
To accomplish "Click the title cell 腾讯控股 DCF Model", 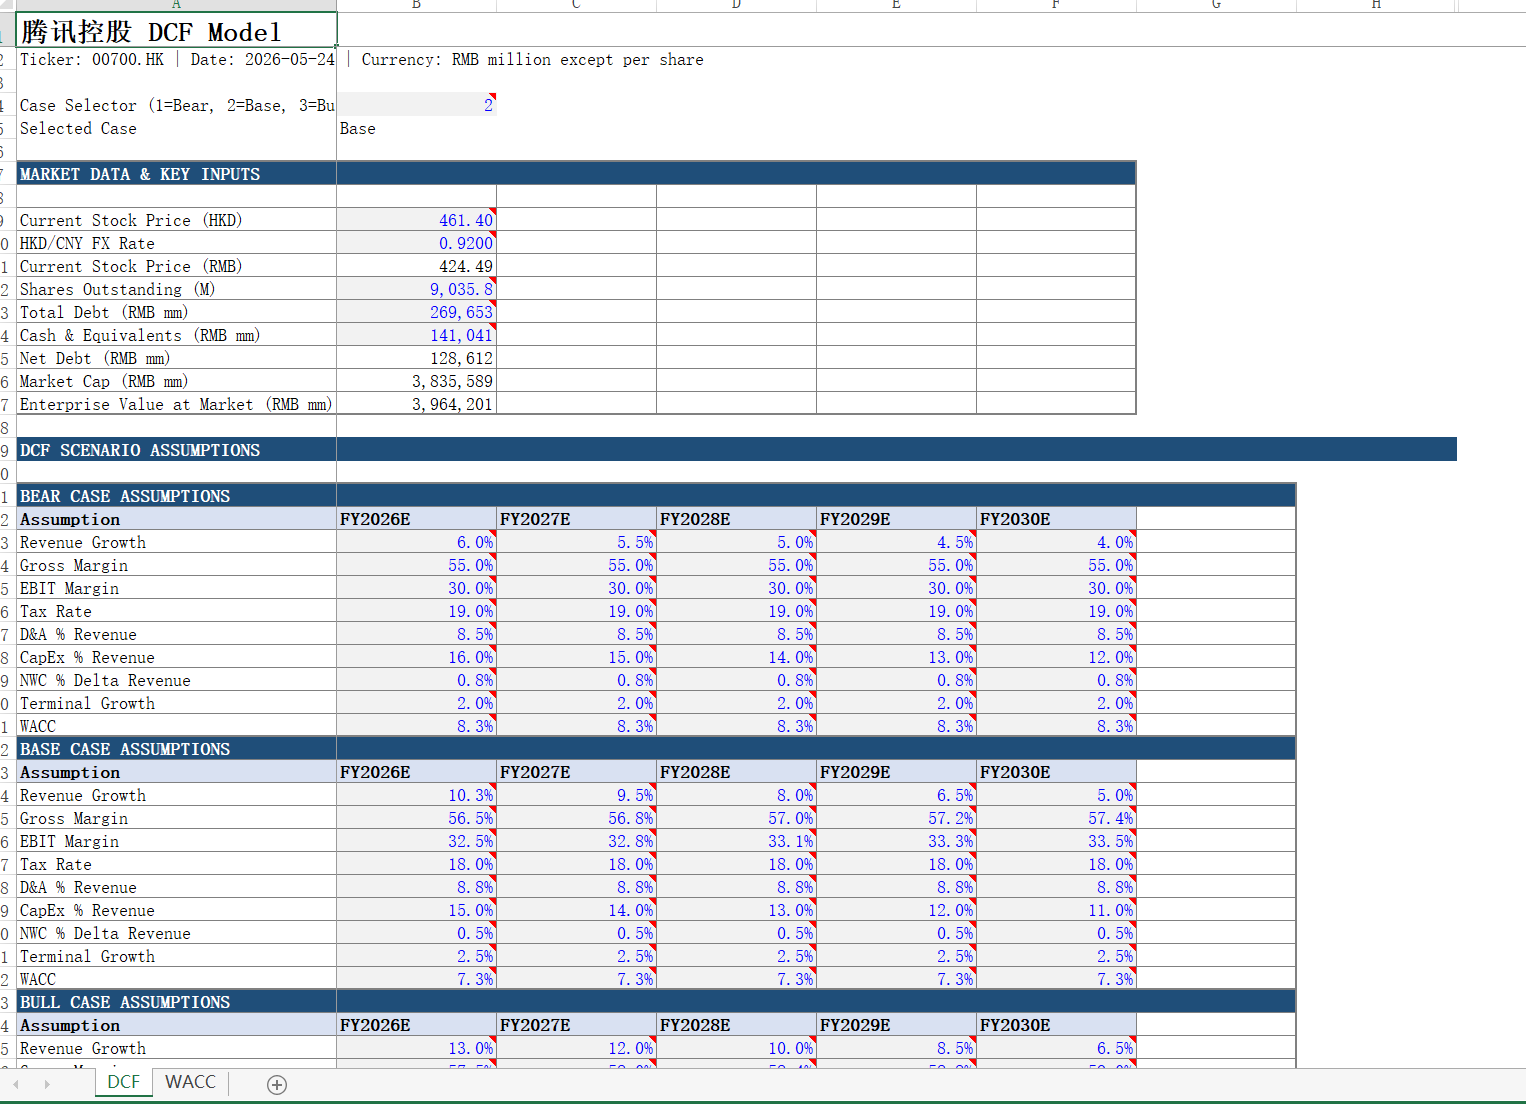I will coord(177,31).
